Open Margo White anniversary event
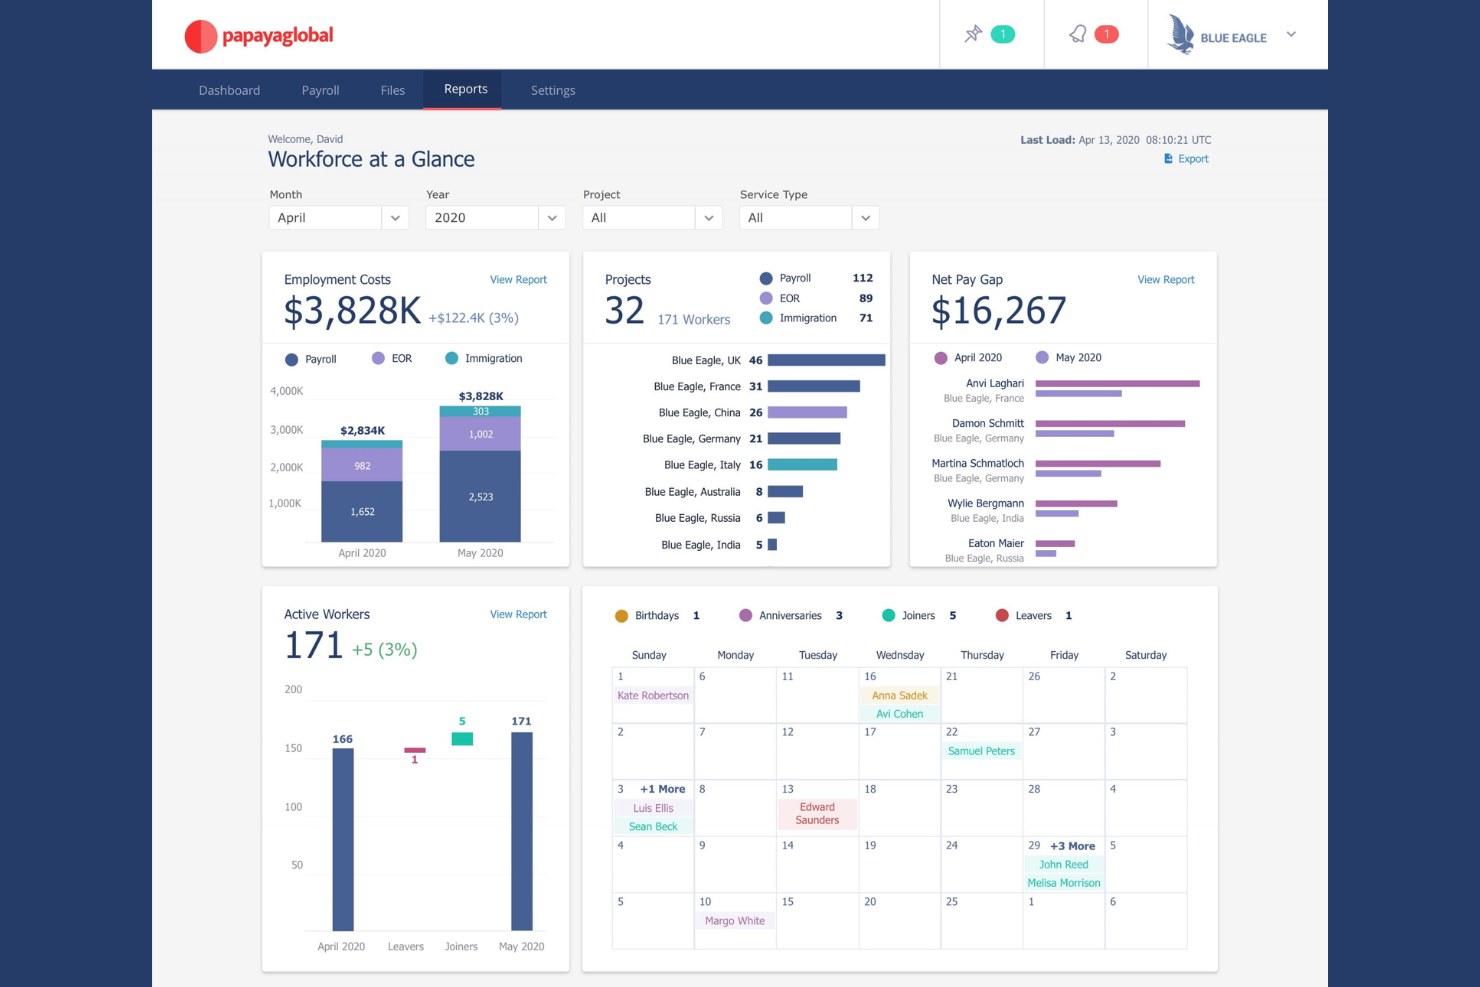 coord(735,921)
